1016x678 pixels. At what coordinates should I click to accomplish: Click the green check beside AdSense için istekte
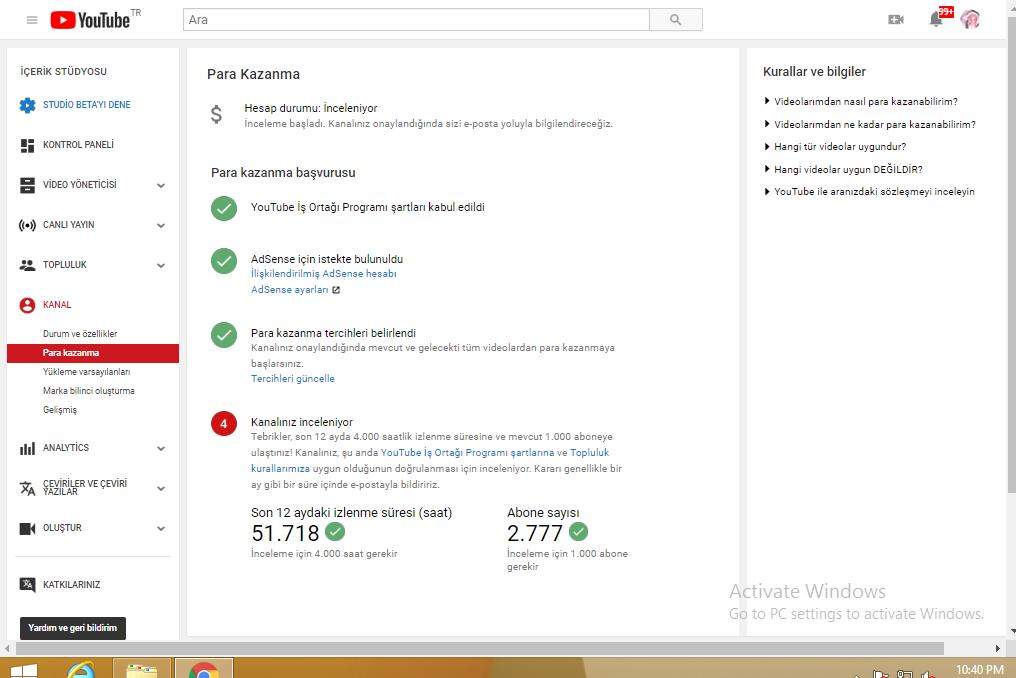point(224,261)
